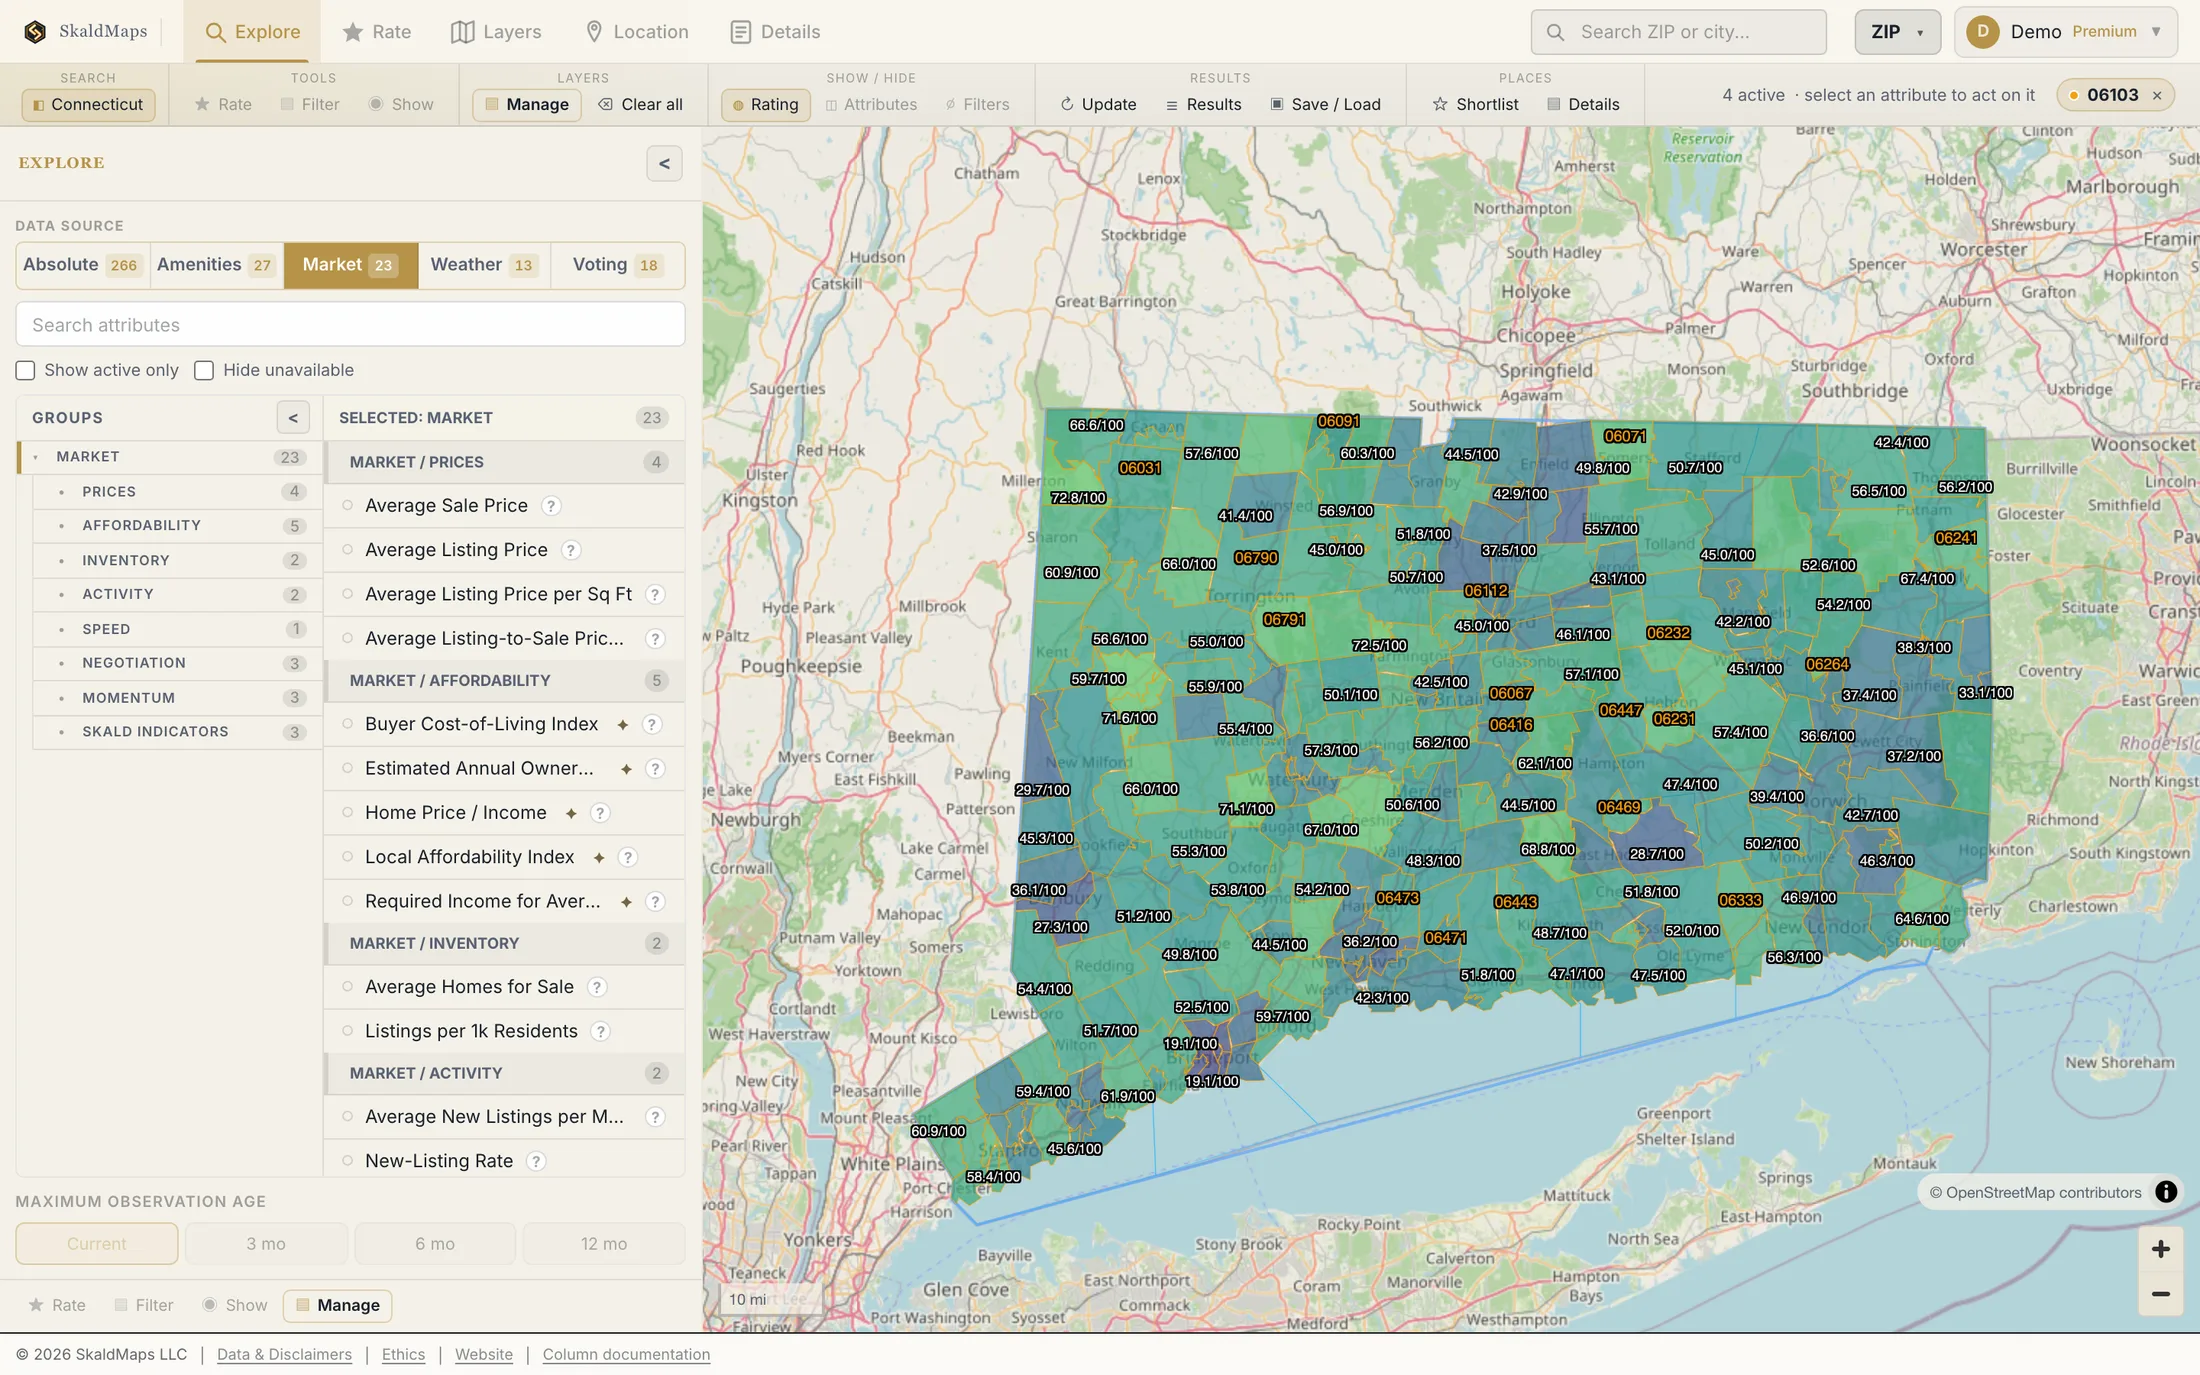
Task: Open the Data & Disclaimers link
Action: [x=284, y=1355]
